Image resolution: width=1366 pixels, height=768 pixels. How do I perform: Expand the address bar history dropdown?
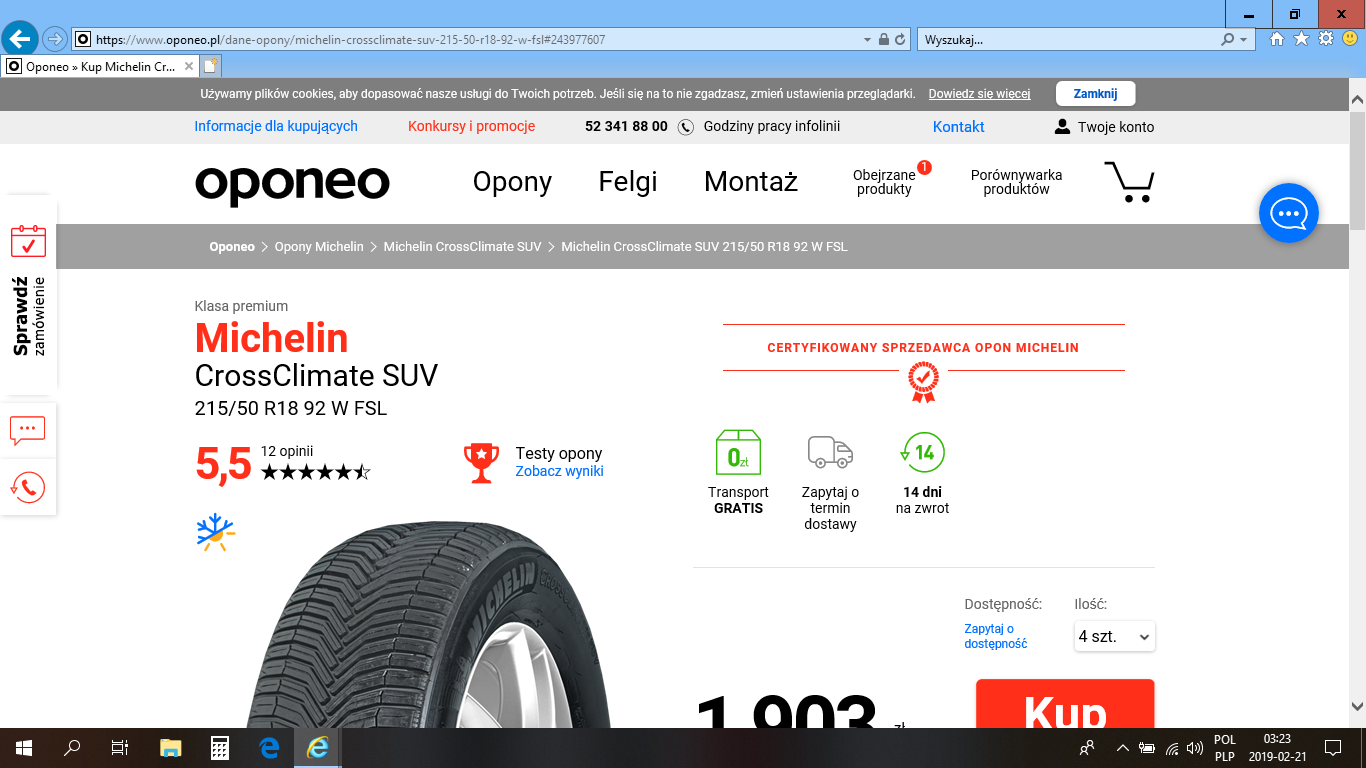click(x=867, y=40)
